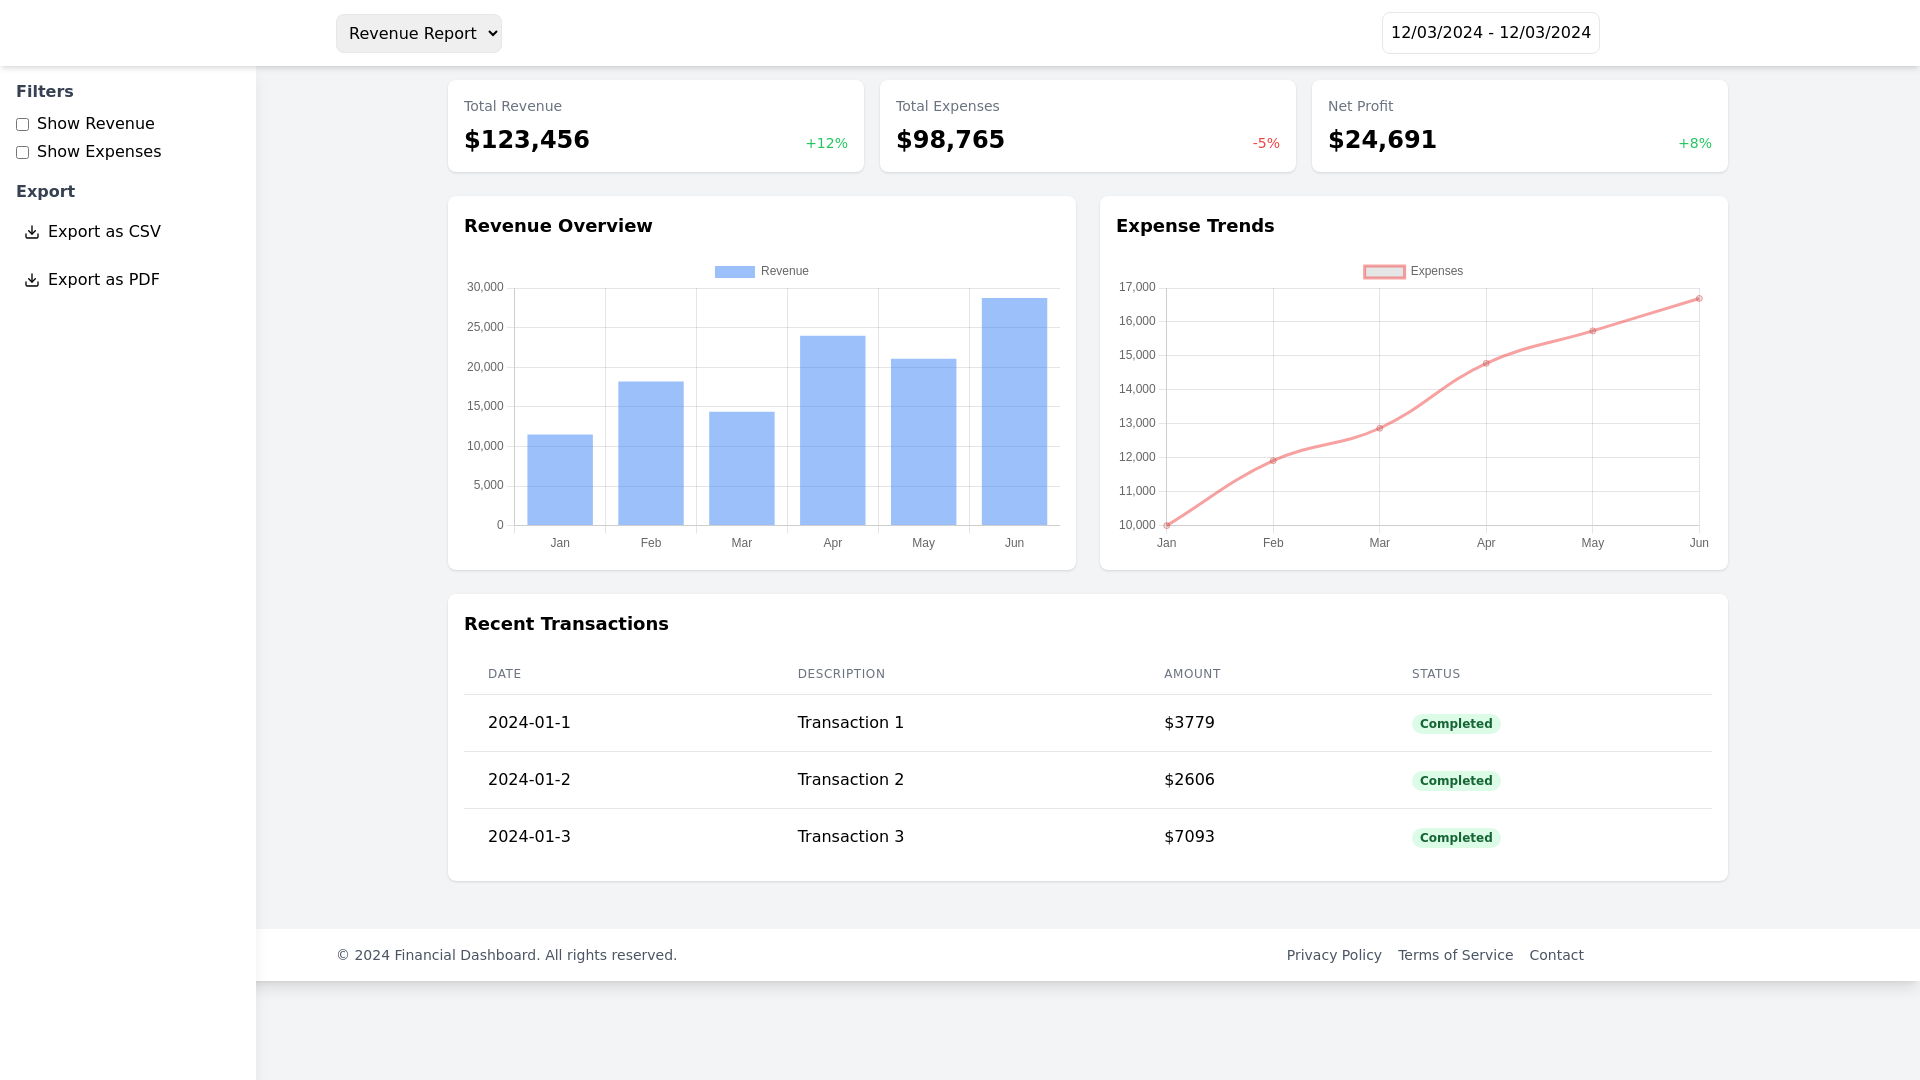Select the Transaction 2 table row
The height and width of the screenshot is (1080, 1920).
pos(1087,780)
